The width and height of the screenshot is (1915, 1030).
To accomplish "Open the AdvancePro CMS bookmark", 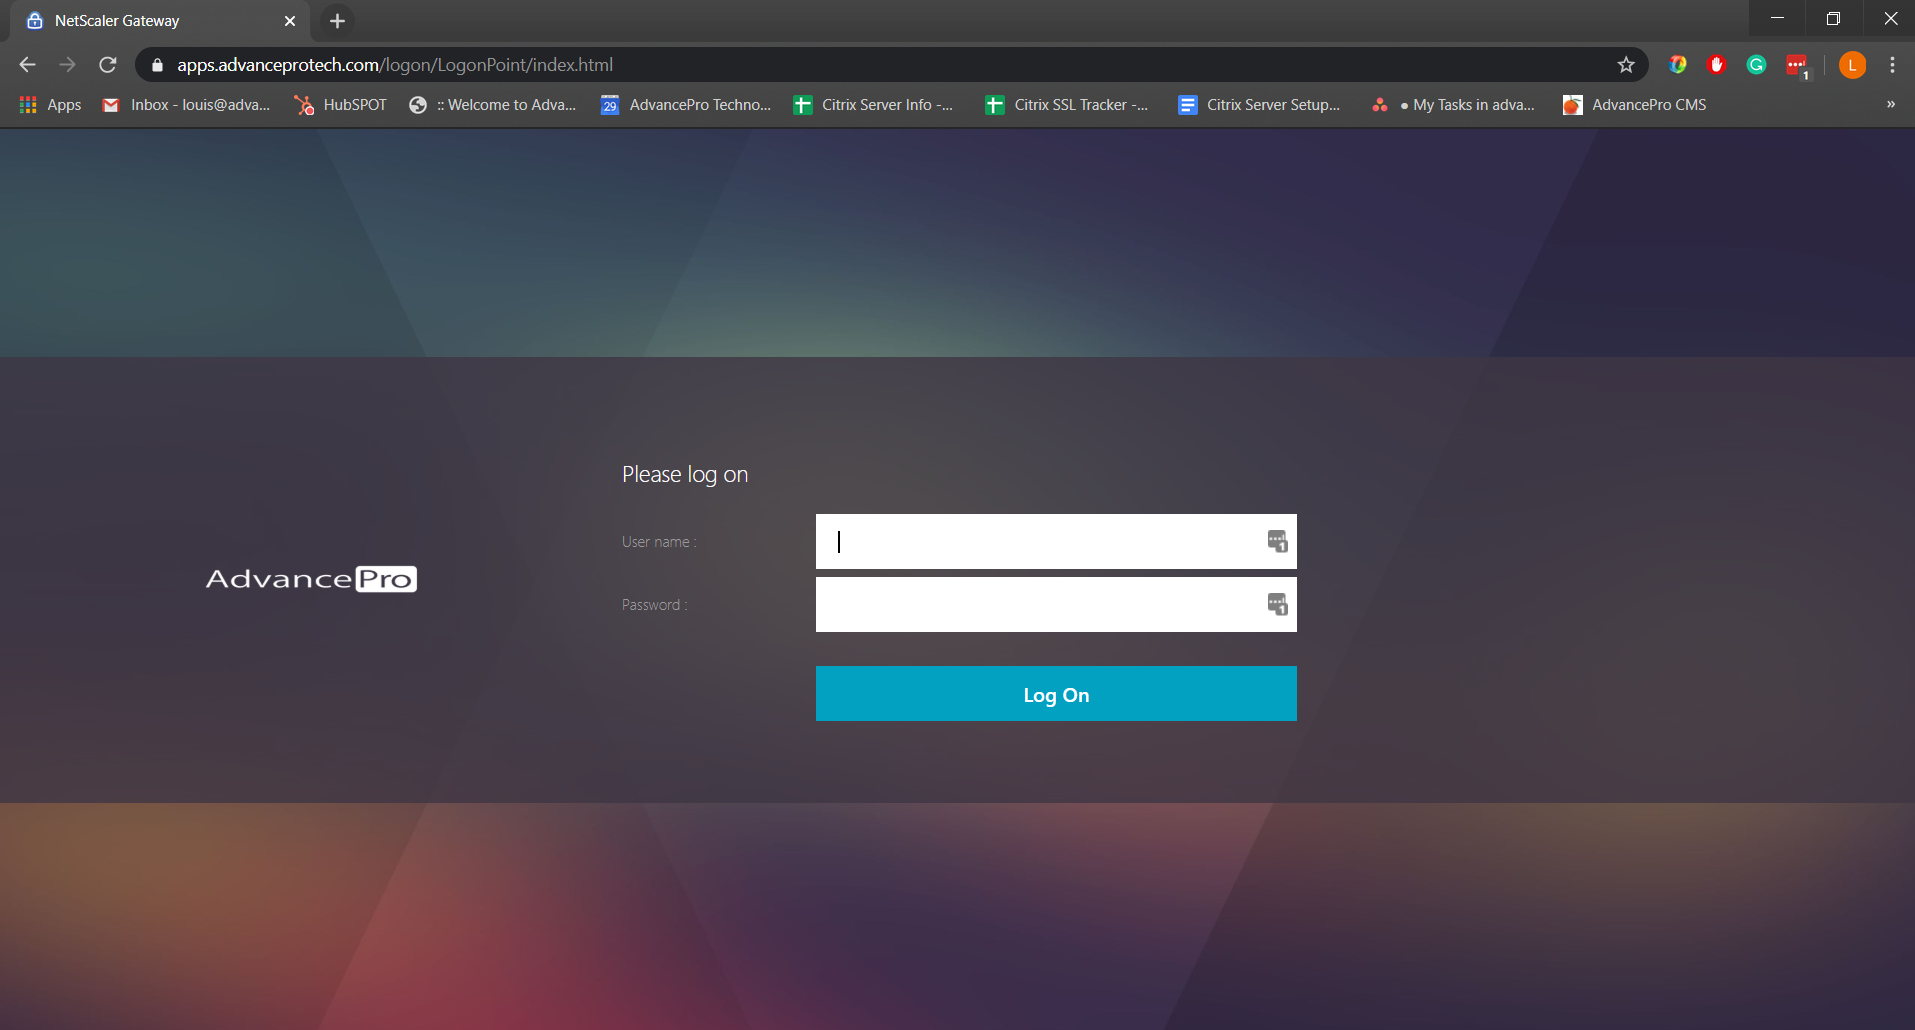I will [x=1635, y=105].
